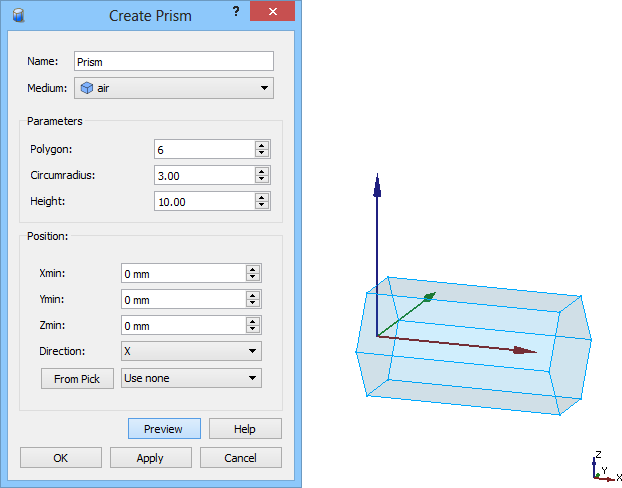Screen dimensions: 622x488
Task: Click the Zmin input field
Action: (184, 325)
